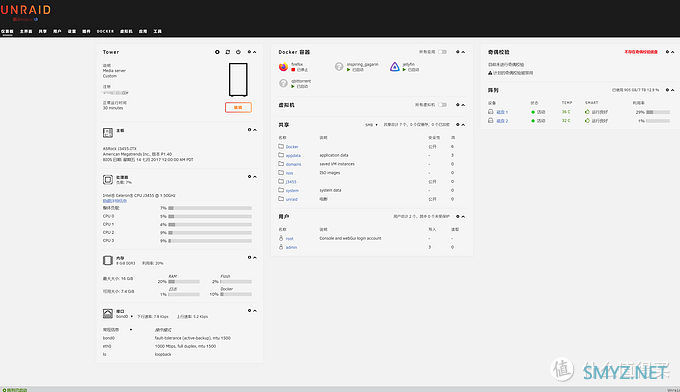Open the admin user link
The width and height of the screenshot is (680, 392).
click(291, 247)
